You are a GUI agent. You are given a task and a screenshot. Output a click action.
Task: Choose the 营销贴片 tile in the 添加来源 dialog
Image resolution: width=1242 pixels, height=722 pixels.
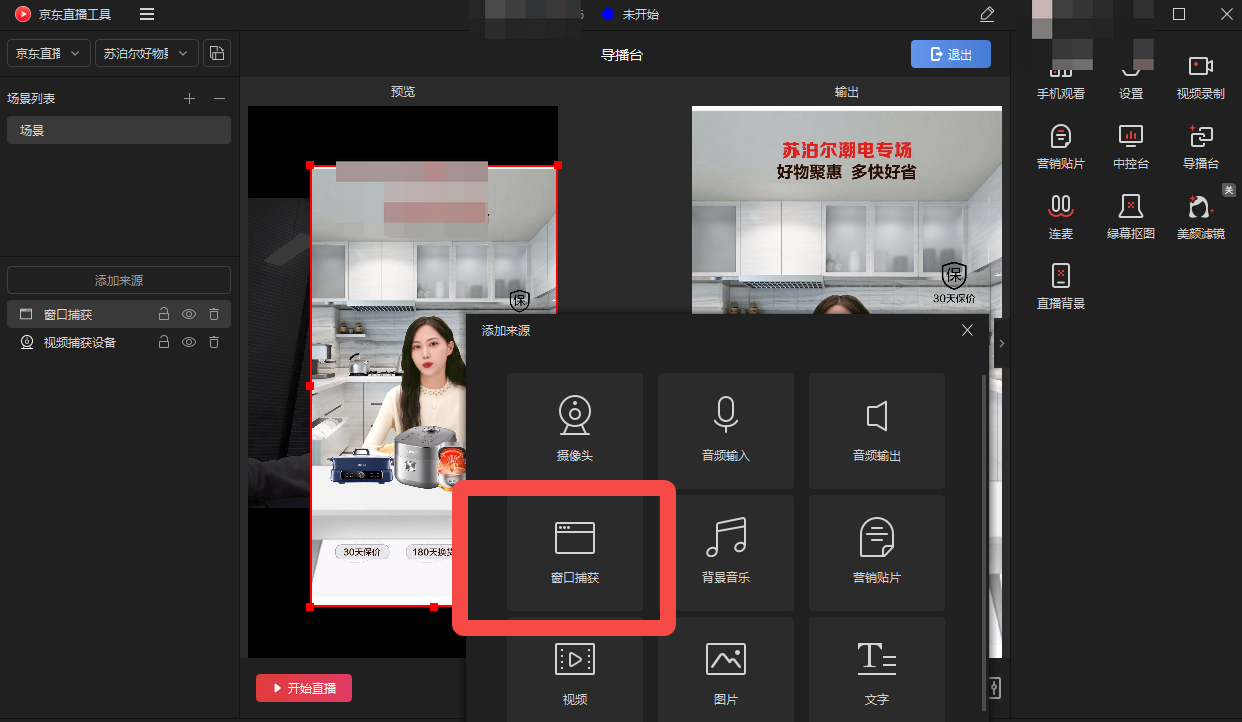[877, 552]
